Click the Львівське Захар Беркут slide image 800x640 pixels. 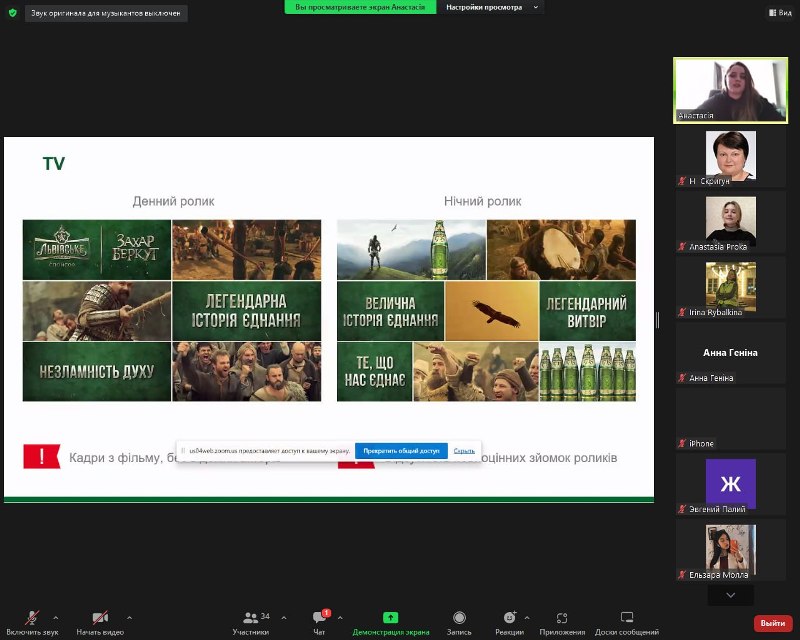click(x=97, y=250)
